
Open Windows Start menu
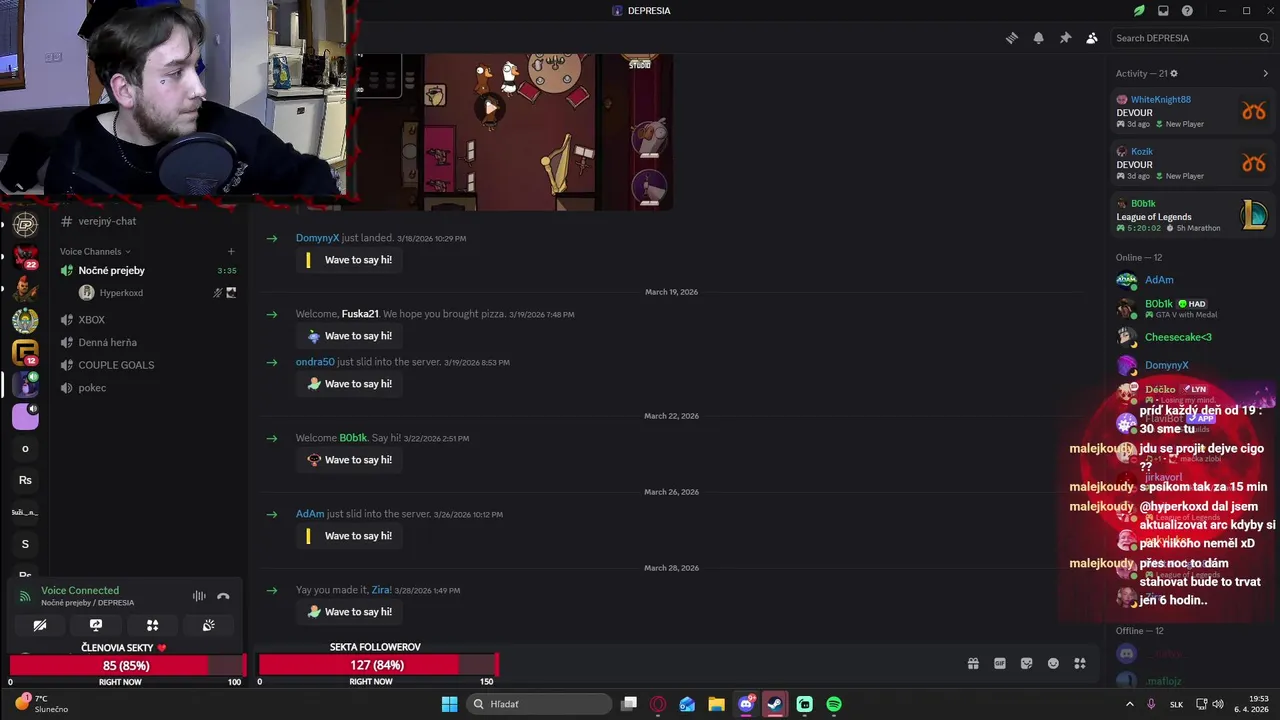click(x=449, y=704)
